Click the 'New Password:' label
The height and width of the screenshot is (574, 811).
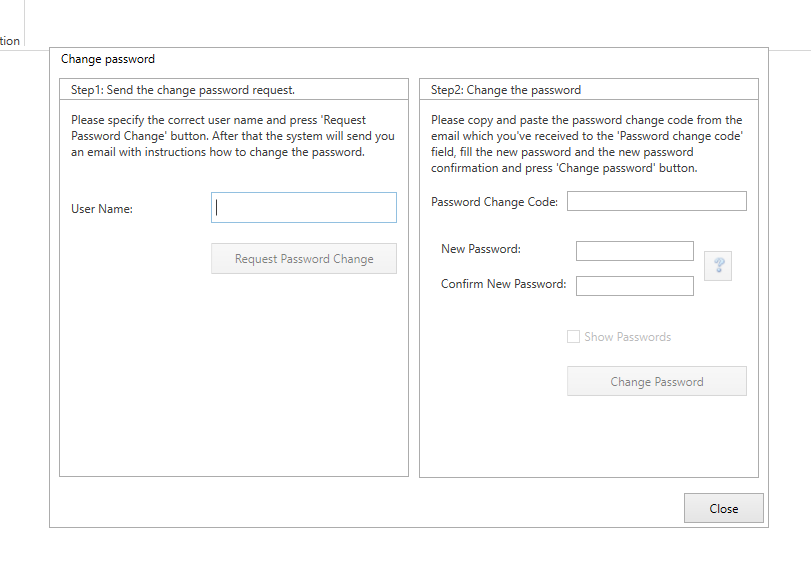coord(481,249)
